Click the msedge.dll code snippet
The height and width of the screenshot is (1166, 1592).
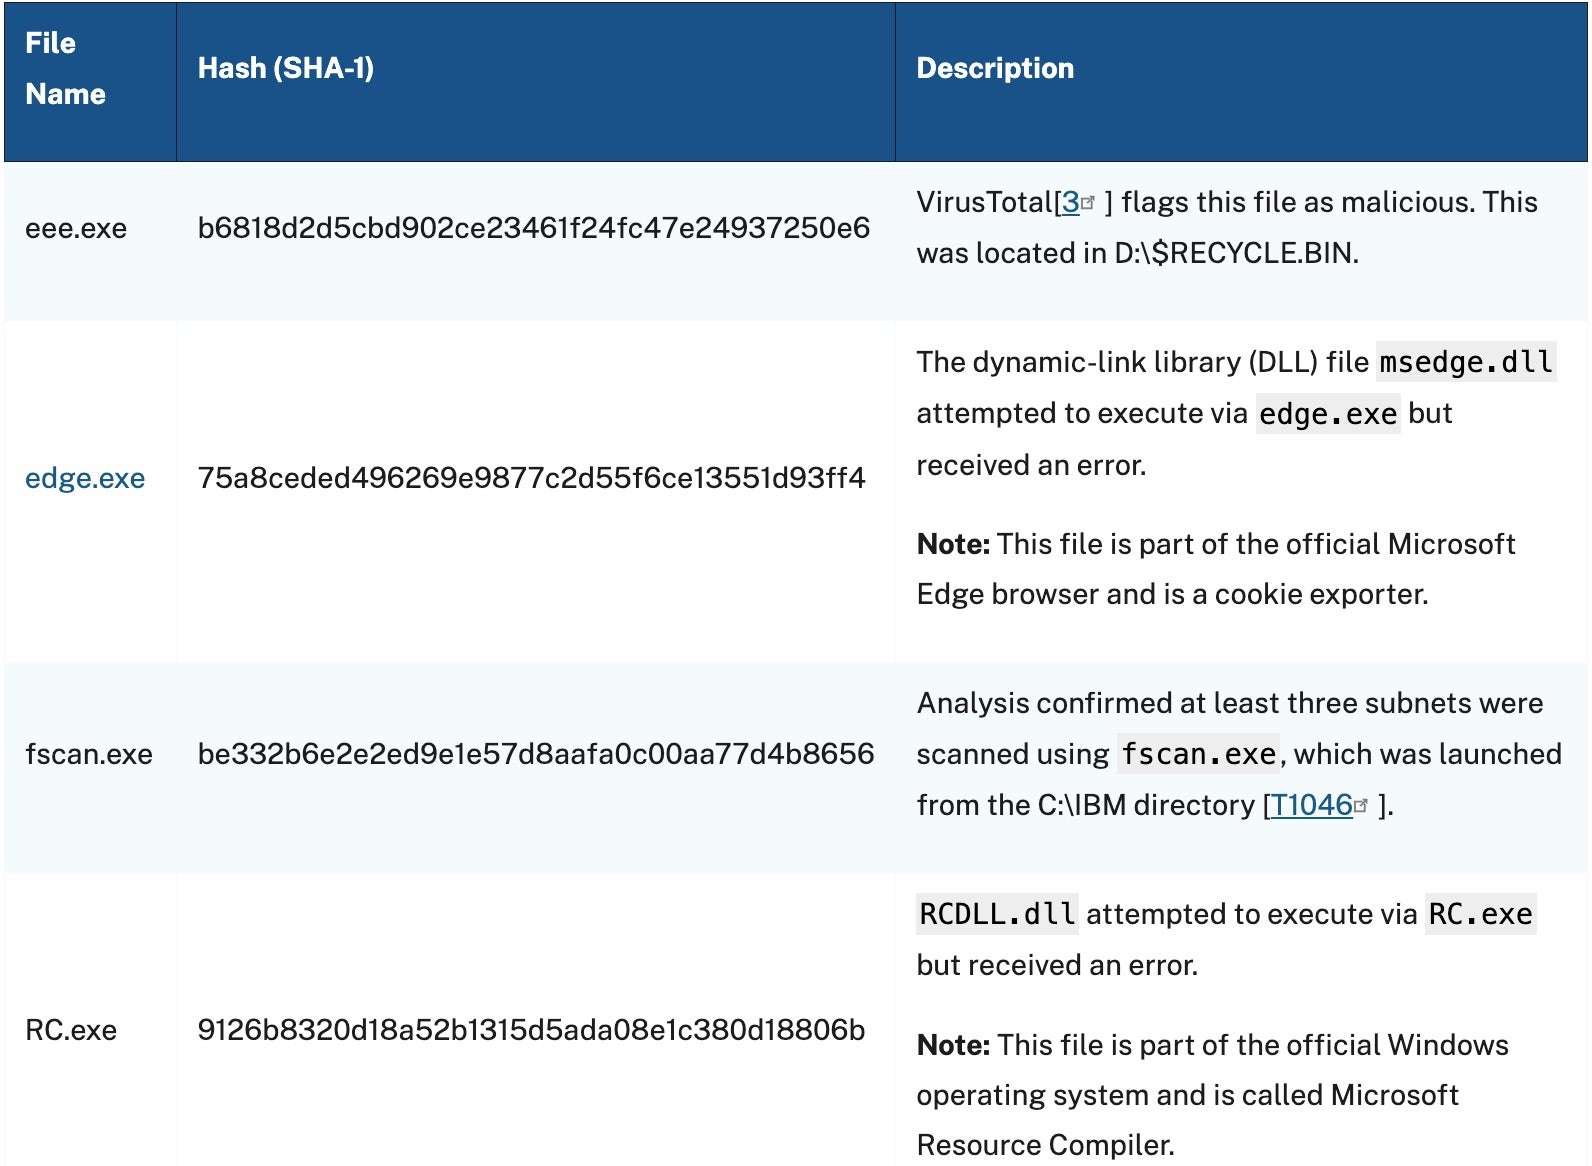[x=1465, y=362]
